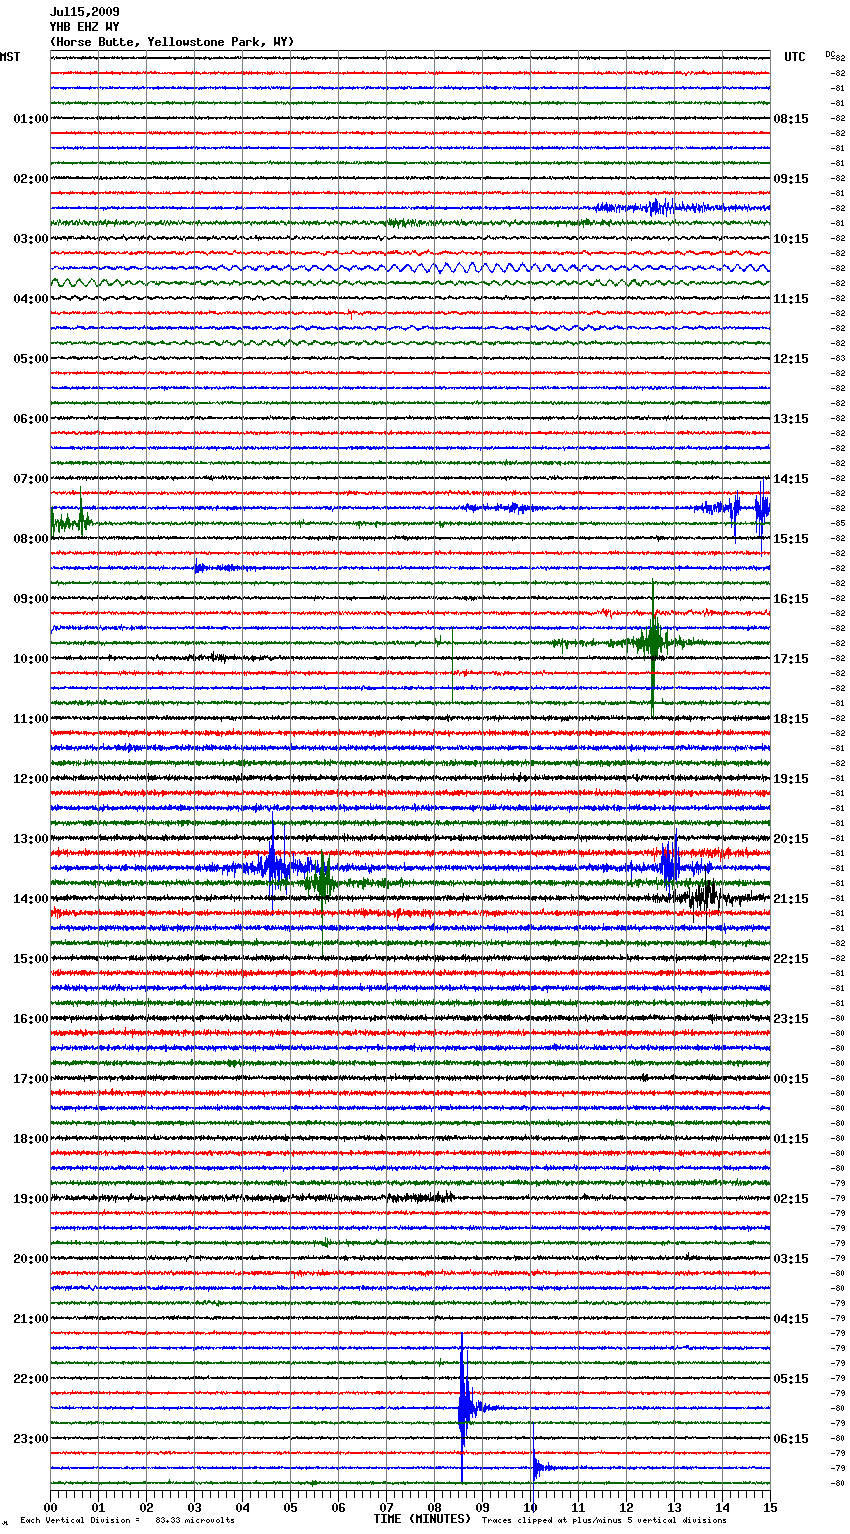Click the Traces clipped at plus/minus footnote

pos(604,1520)
